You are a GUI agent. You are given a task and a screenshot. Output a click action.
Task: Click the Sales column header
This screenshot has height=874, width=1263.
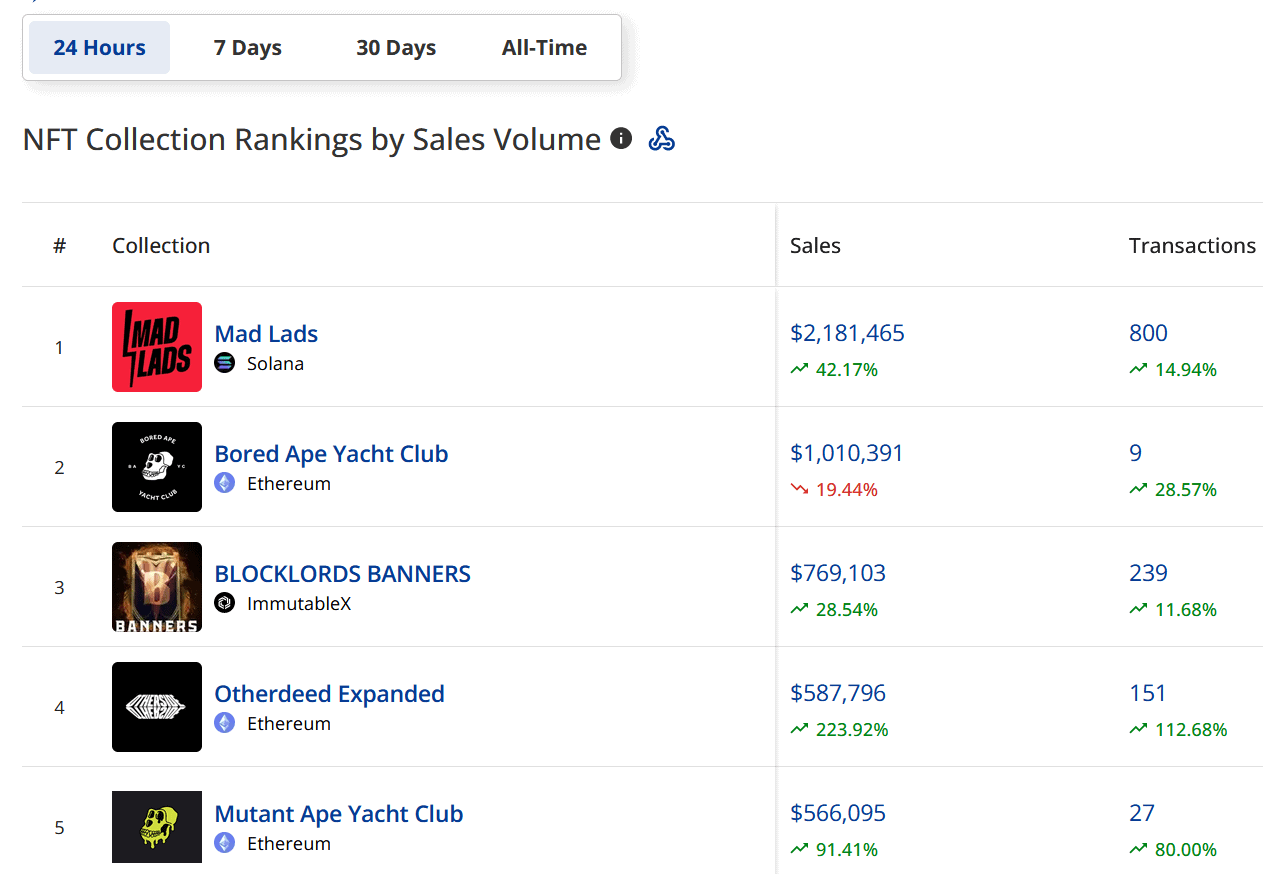point(815,246)
